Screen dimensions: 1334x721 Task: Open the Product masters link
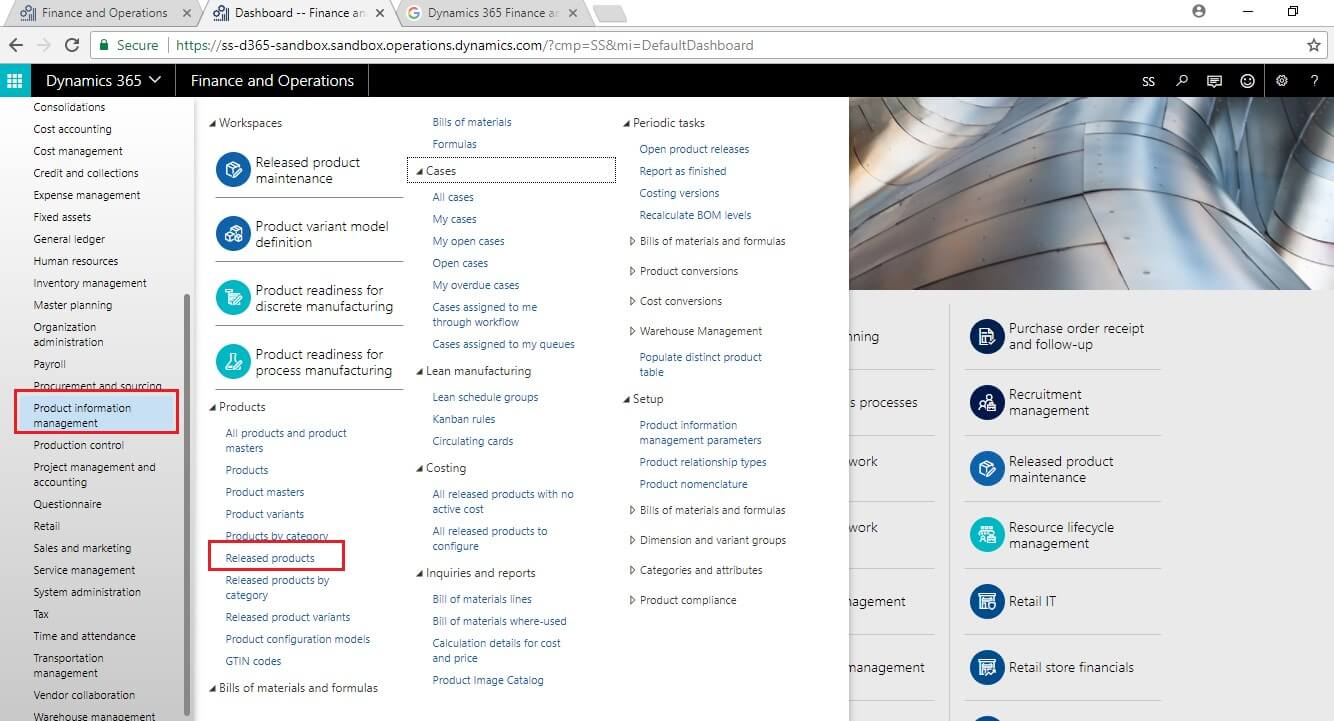tap(265, 492)
